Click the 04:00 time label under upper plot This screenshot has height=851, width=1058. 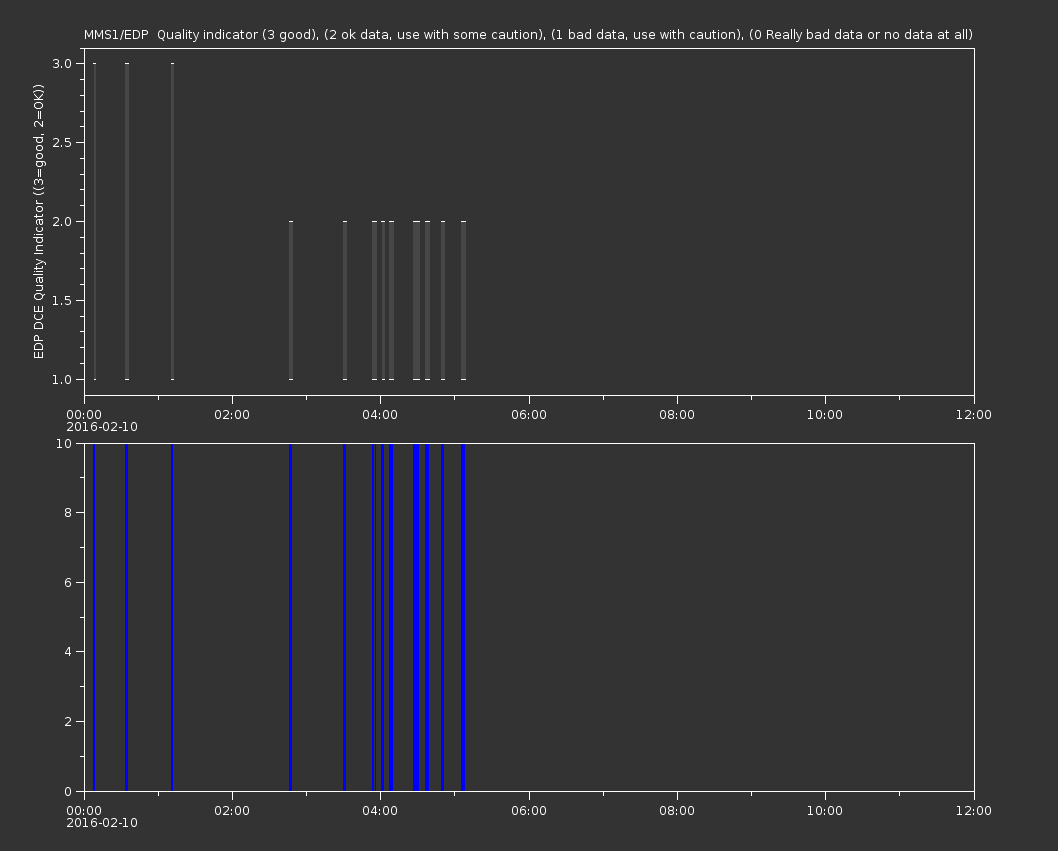[380, 414]
